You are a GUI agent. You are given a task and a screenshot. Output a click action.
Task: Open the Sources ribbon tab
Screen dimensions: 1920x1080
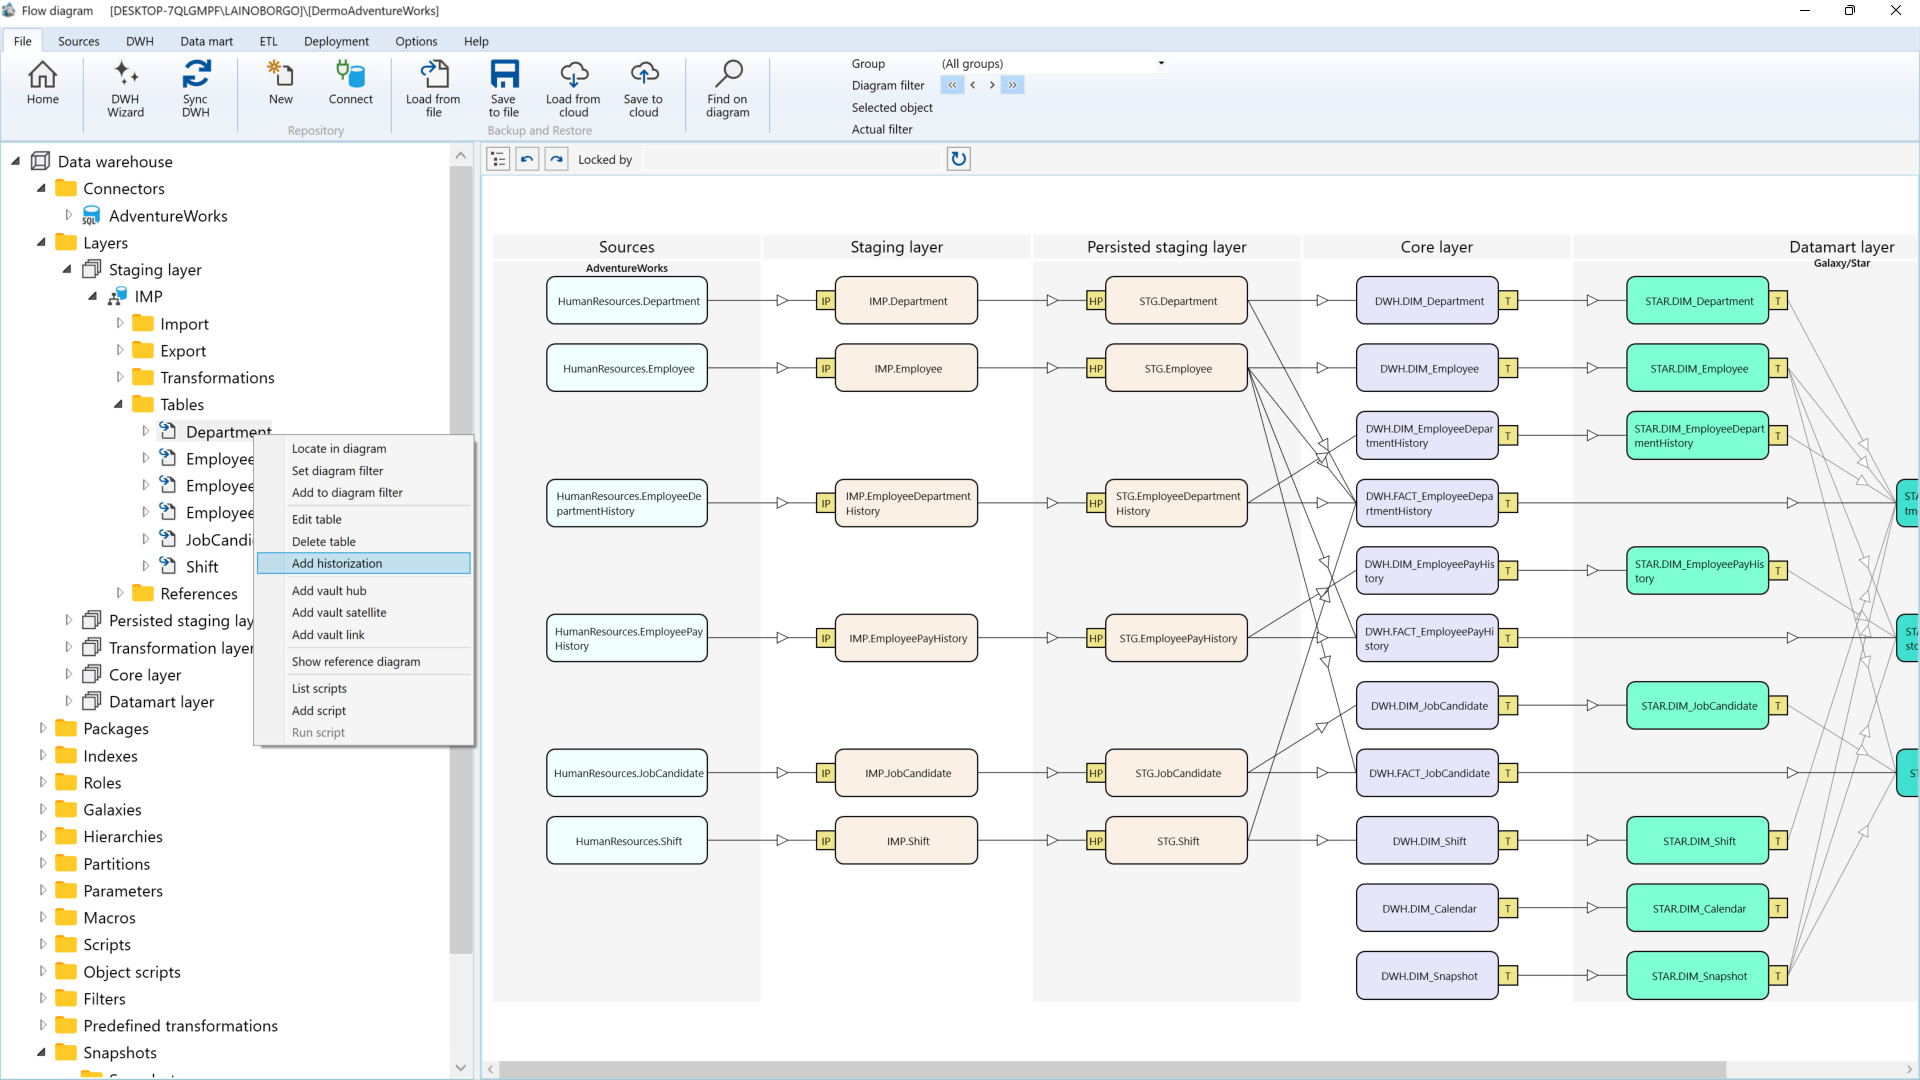pos(78,41)
